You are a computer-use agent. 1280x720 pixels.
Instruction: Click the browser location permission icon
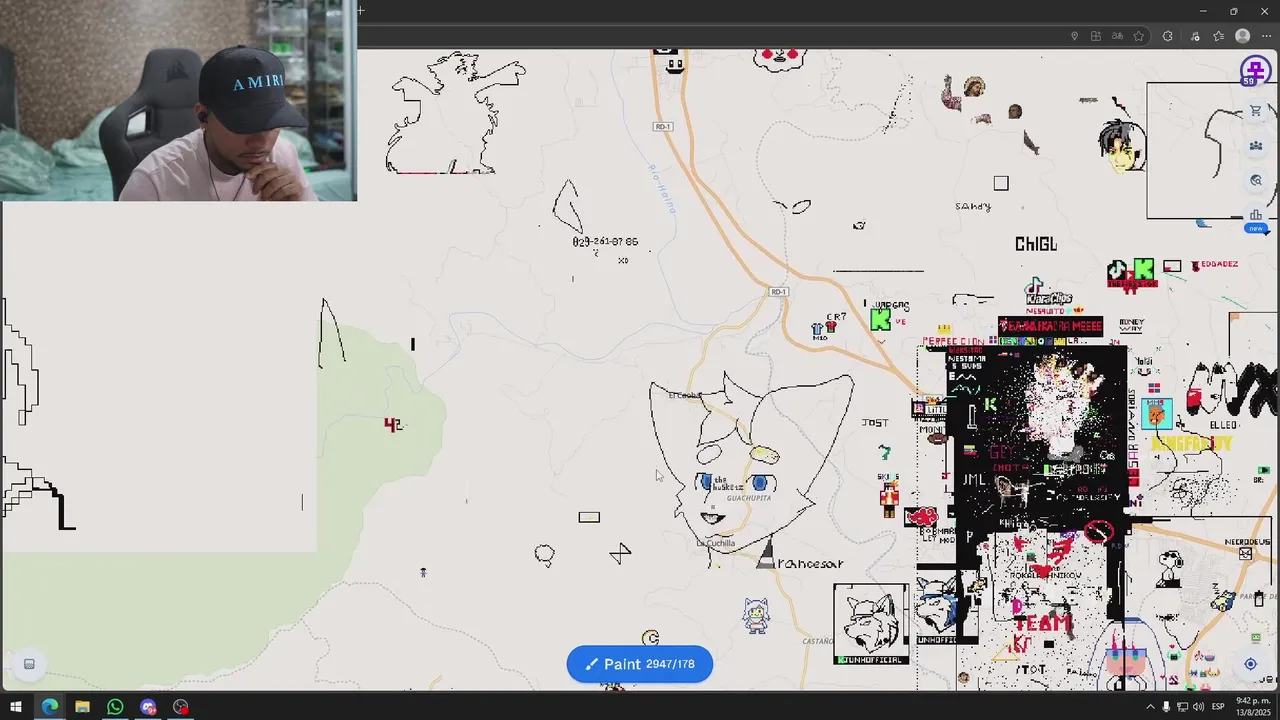coord(1074,36)
